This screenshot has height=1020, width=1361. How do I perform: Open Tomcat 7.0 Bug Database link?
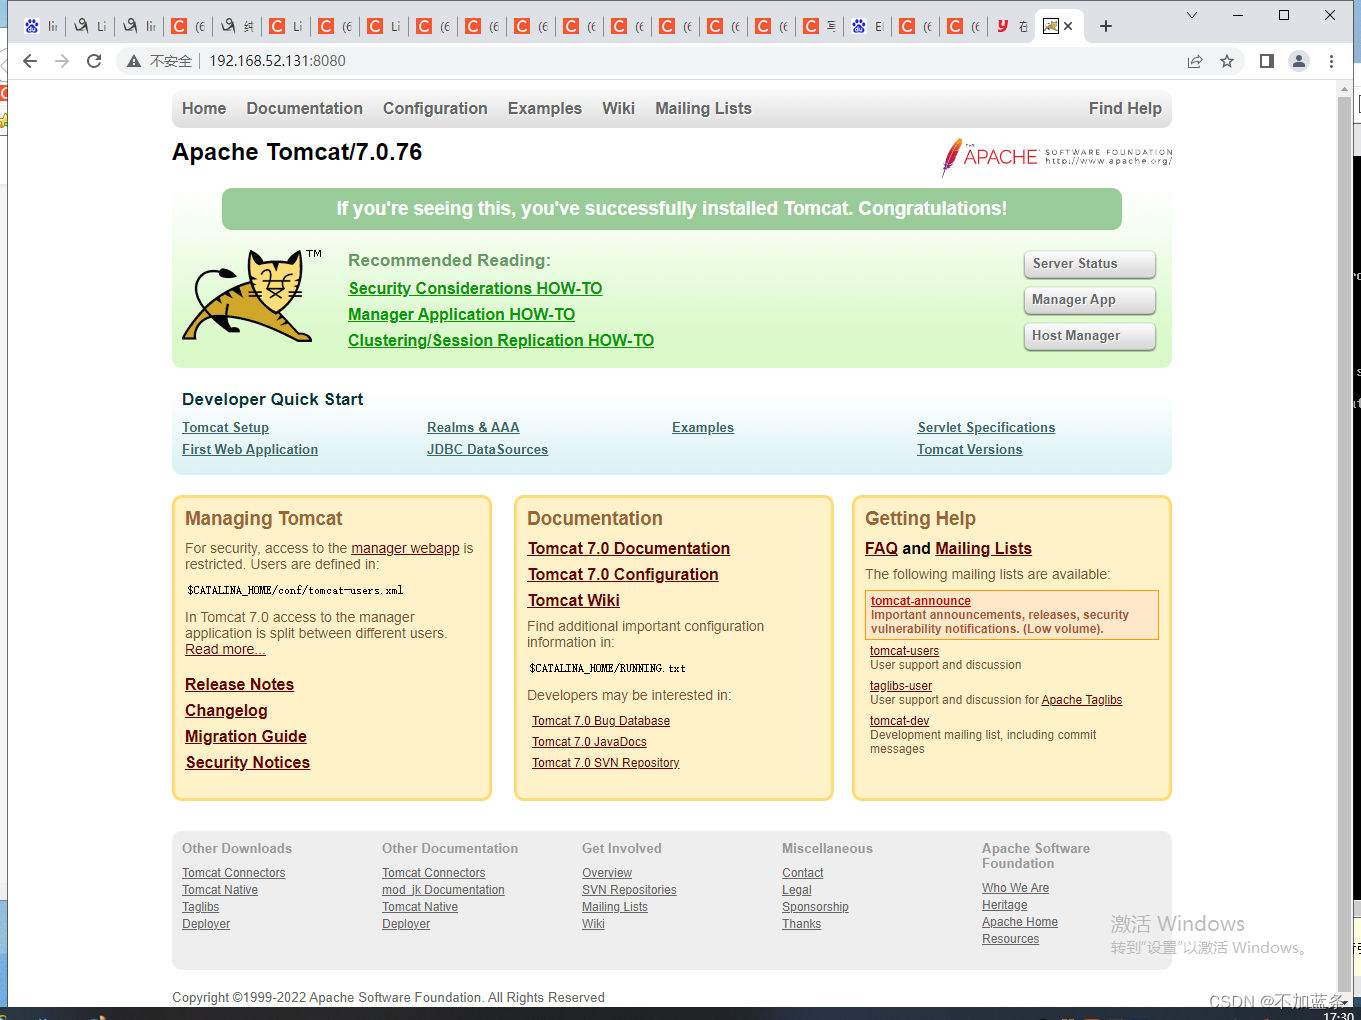[x=601, y=721]
